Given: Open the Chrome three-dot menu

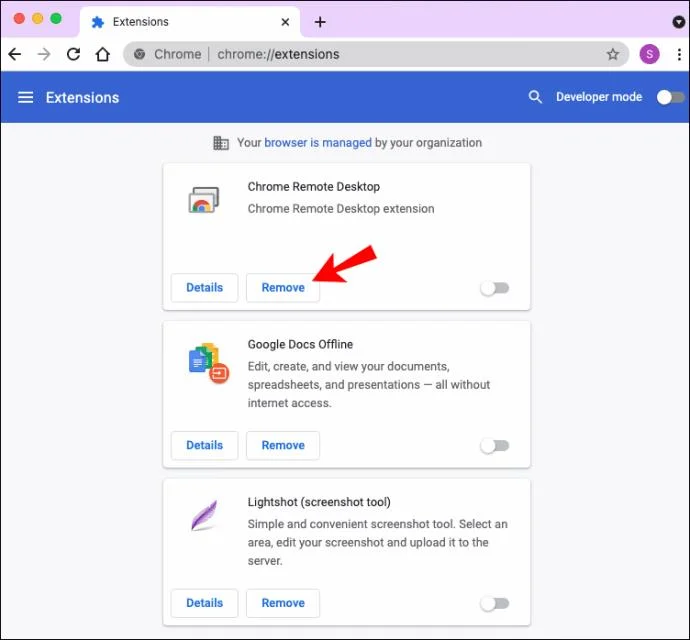Looking at the screenshot, I should [x=679, y=54].
